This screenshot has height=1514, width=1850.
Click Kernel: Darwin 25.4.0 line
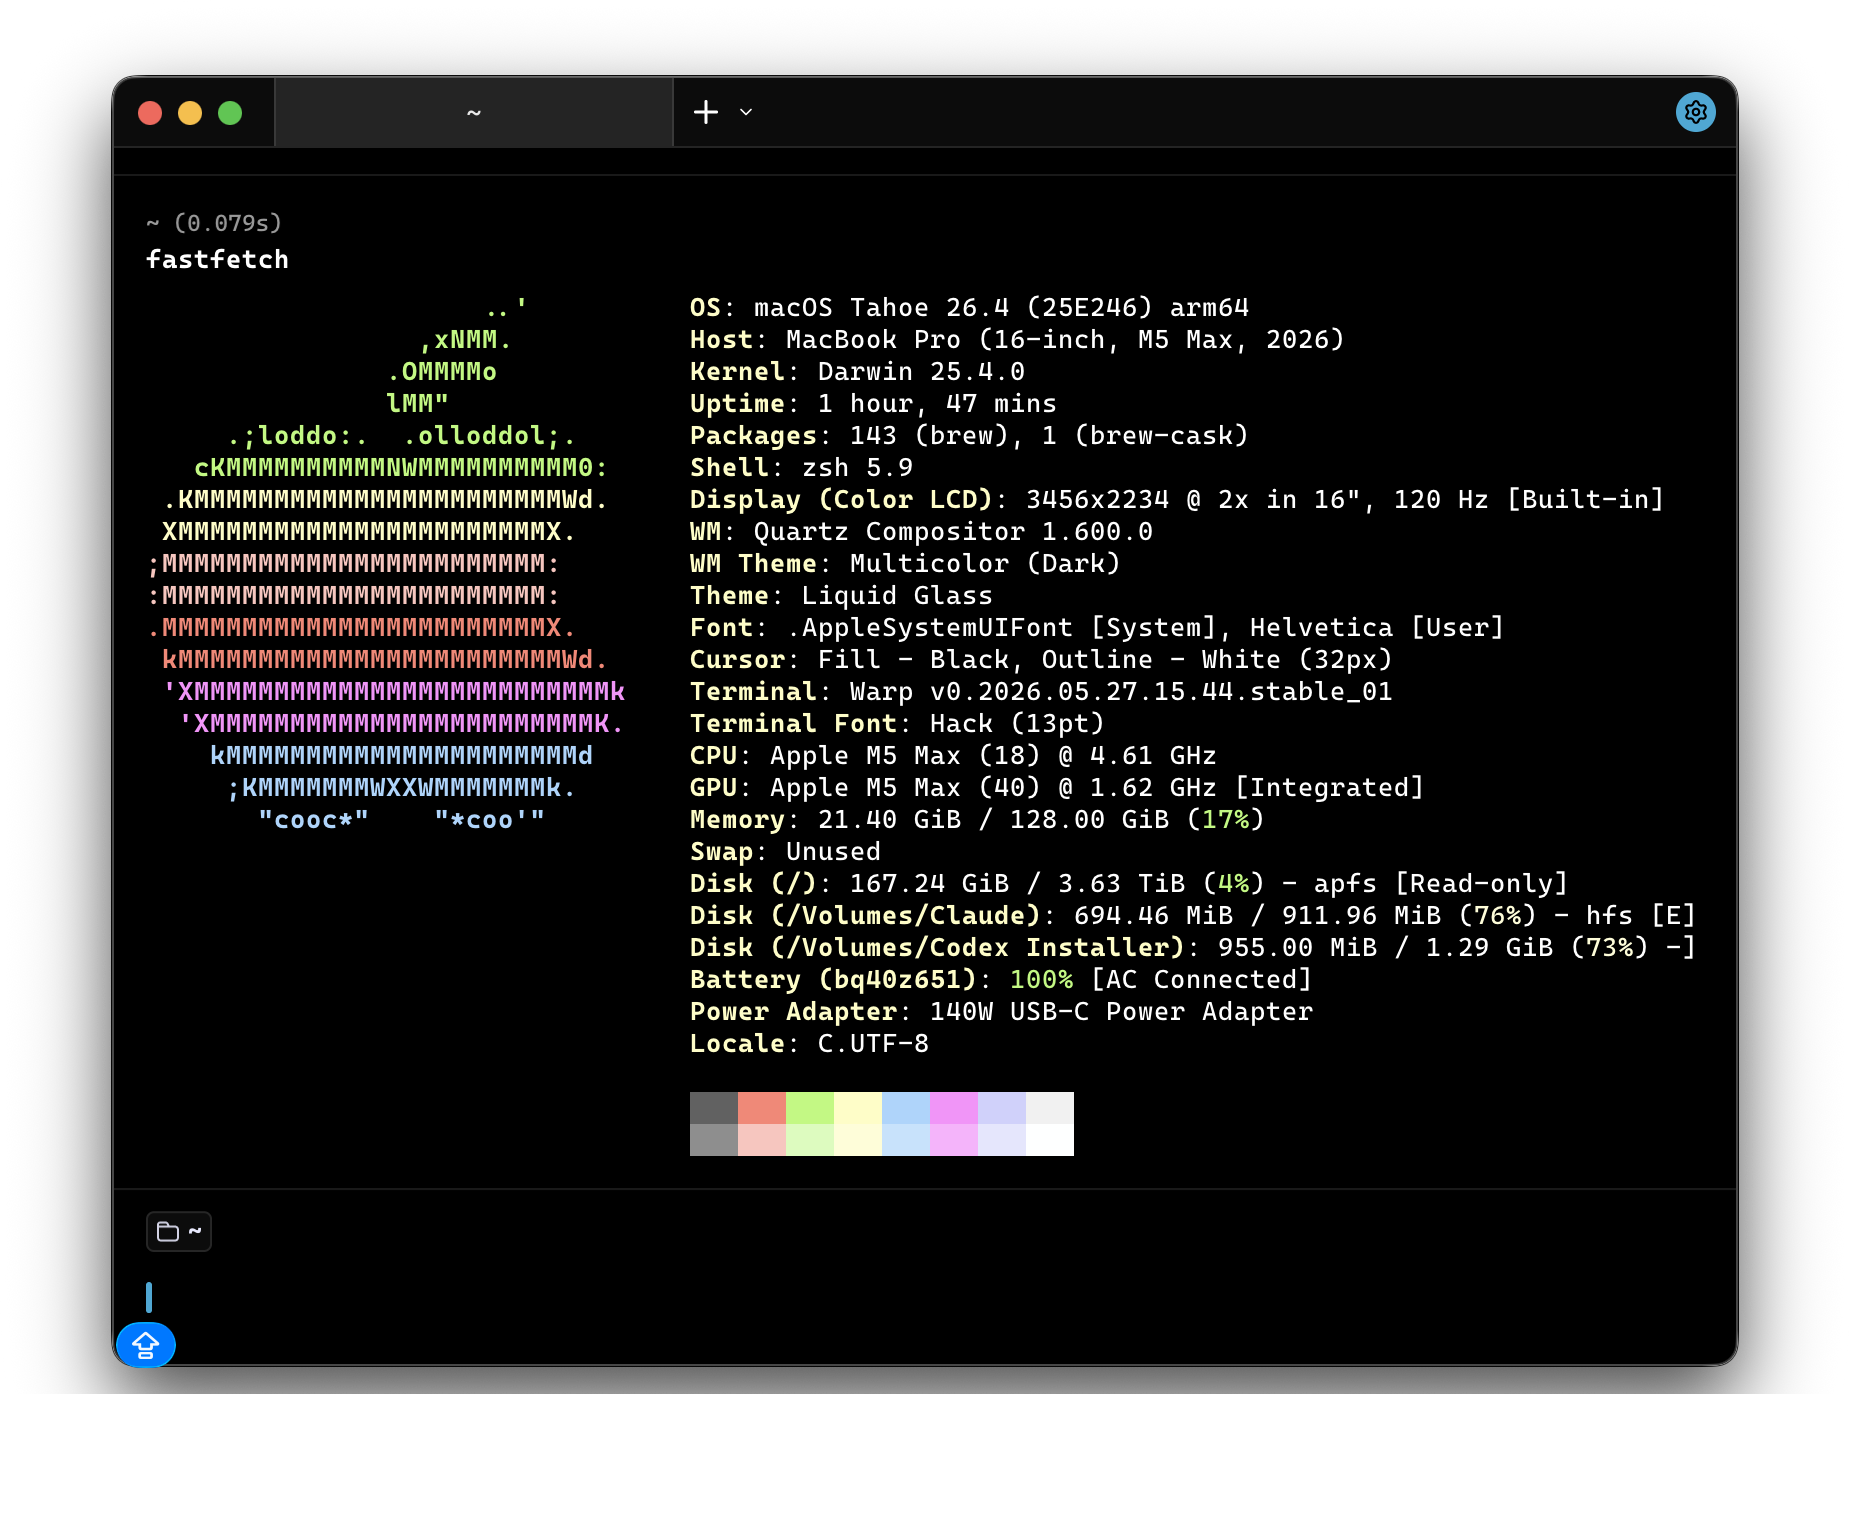pyautogui.click(x=857, y=372)
